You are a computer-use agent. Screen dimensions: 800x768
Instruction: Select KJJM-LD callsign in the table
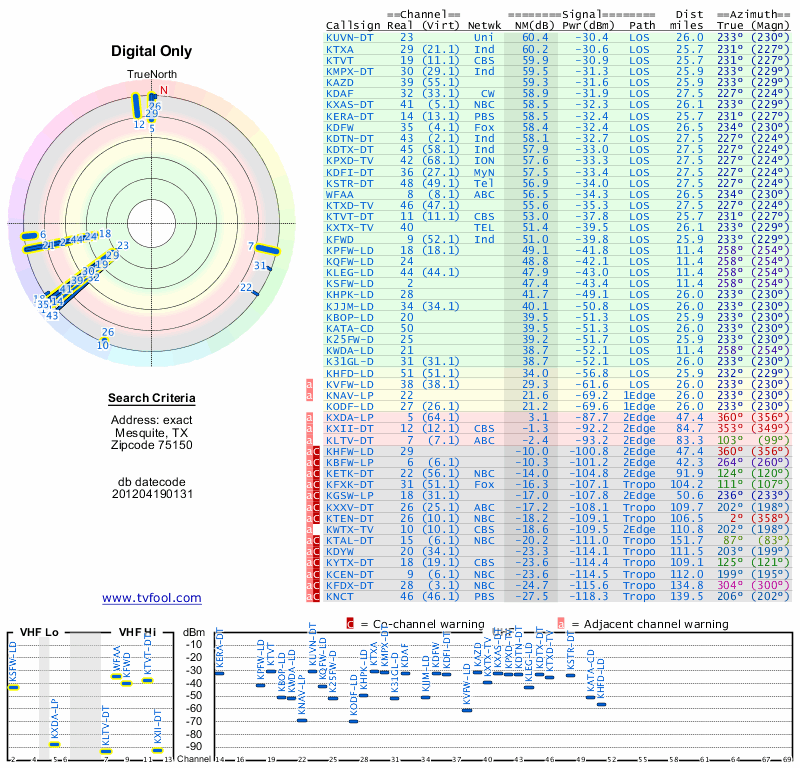(x=349, y=306)
